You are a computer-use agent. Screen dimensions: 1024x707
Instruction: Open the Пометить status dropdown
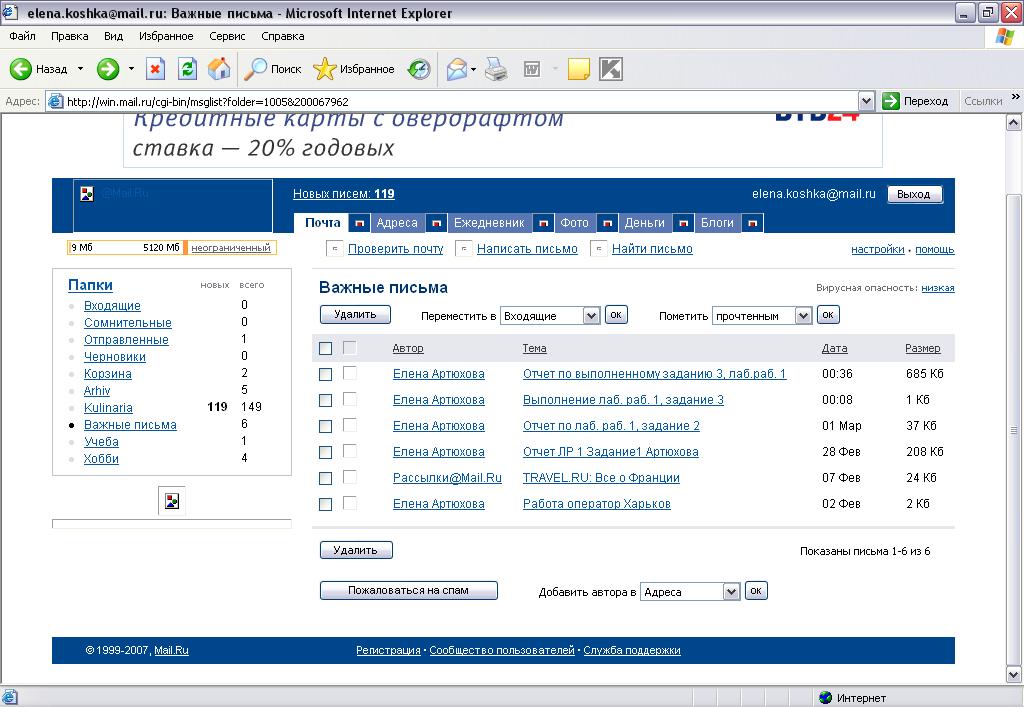pyautogui.click(x=762, y=316)
